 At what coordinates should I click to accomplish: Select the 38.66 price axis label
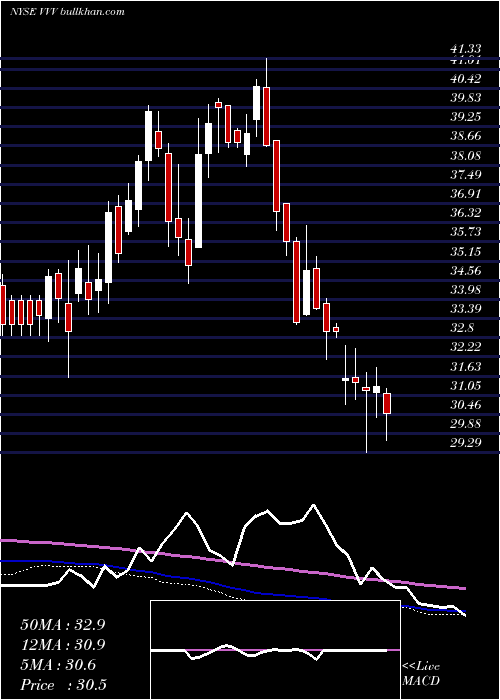[466, 136]
